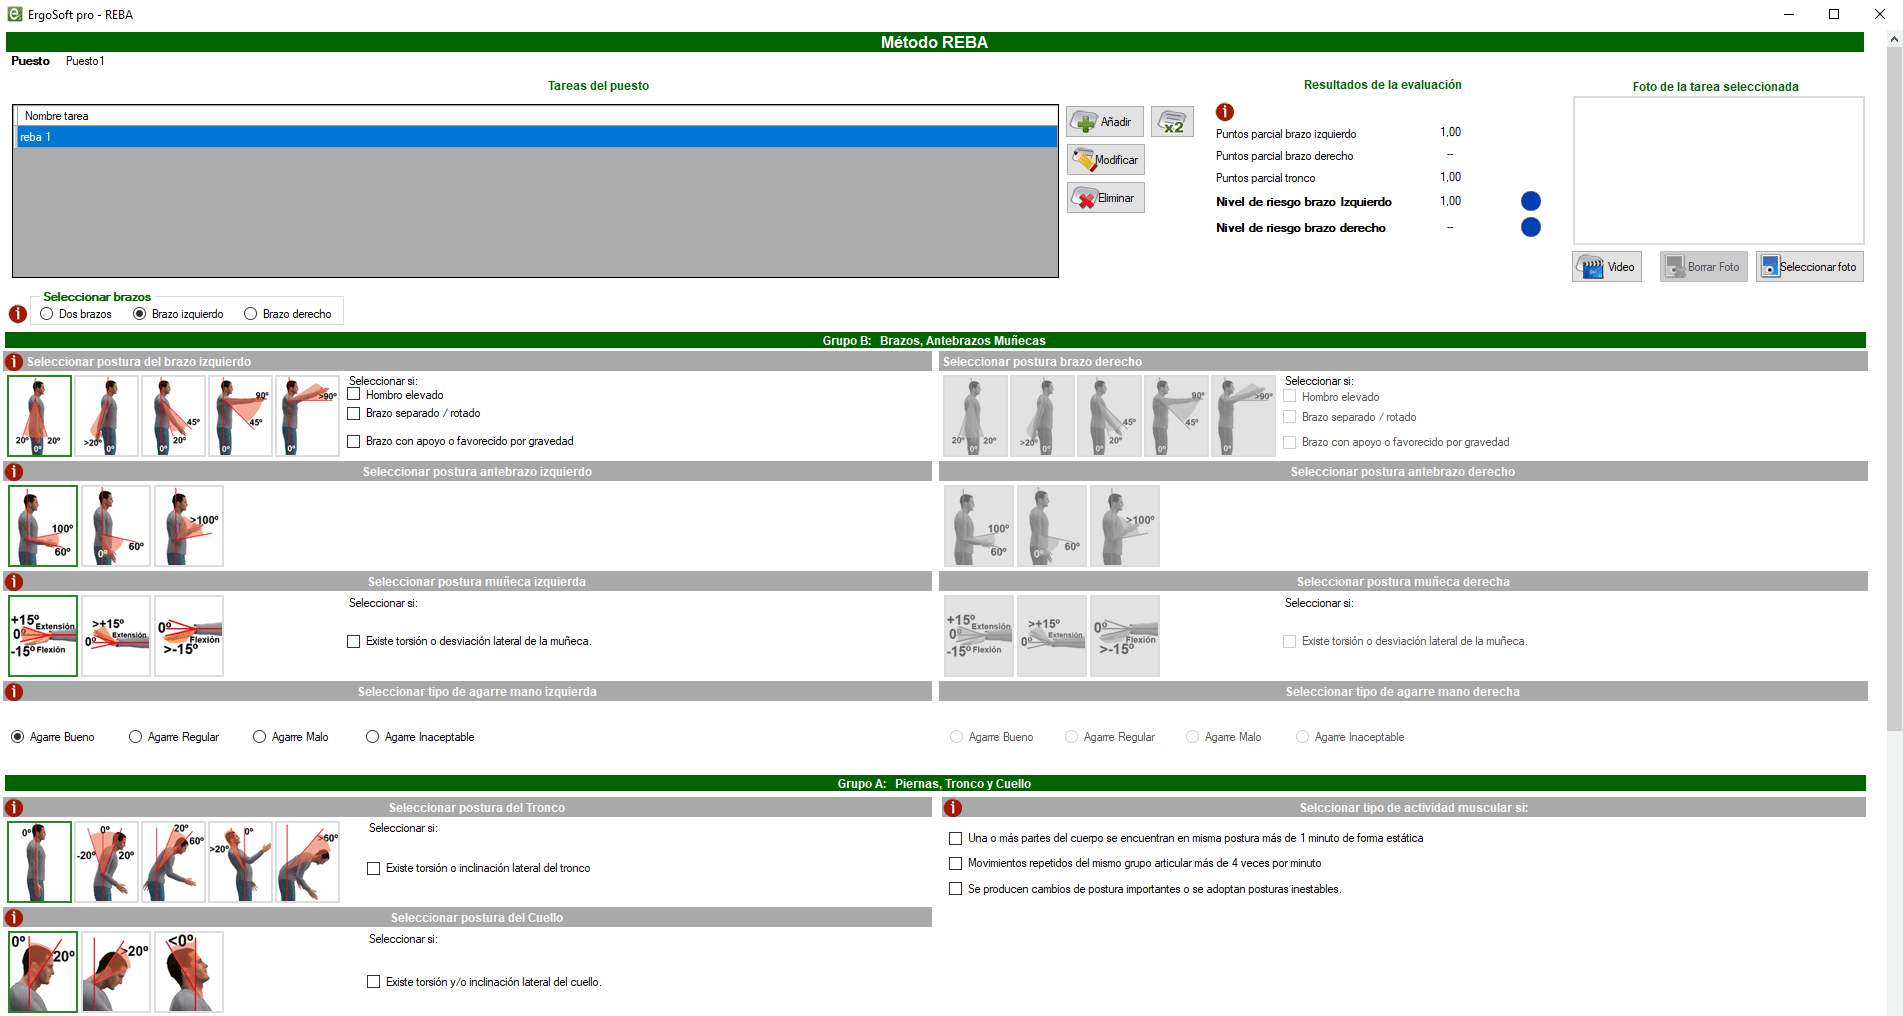
Task: Click the red info icon above results
Action: 1225,112
